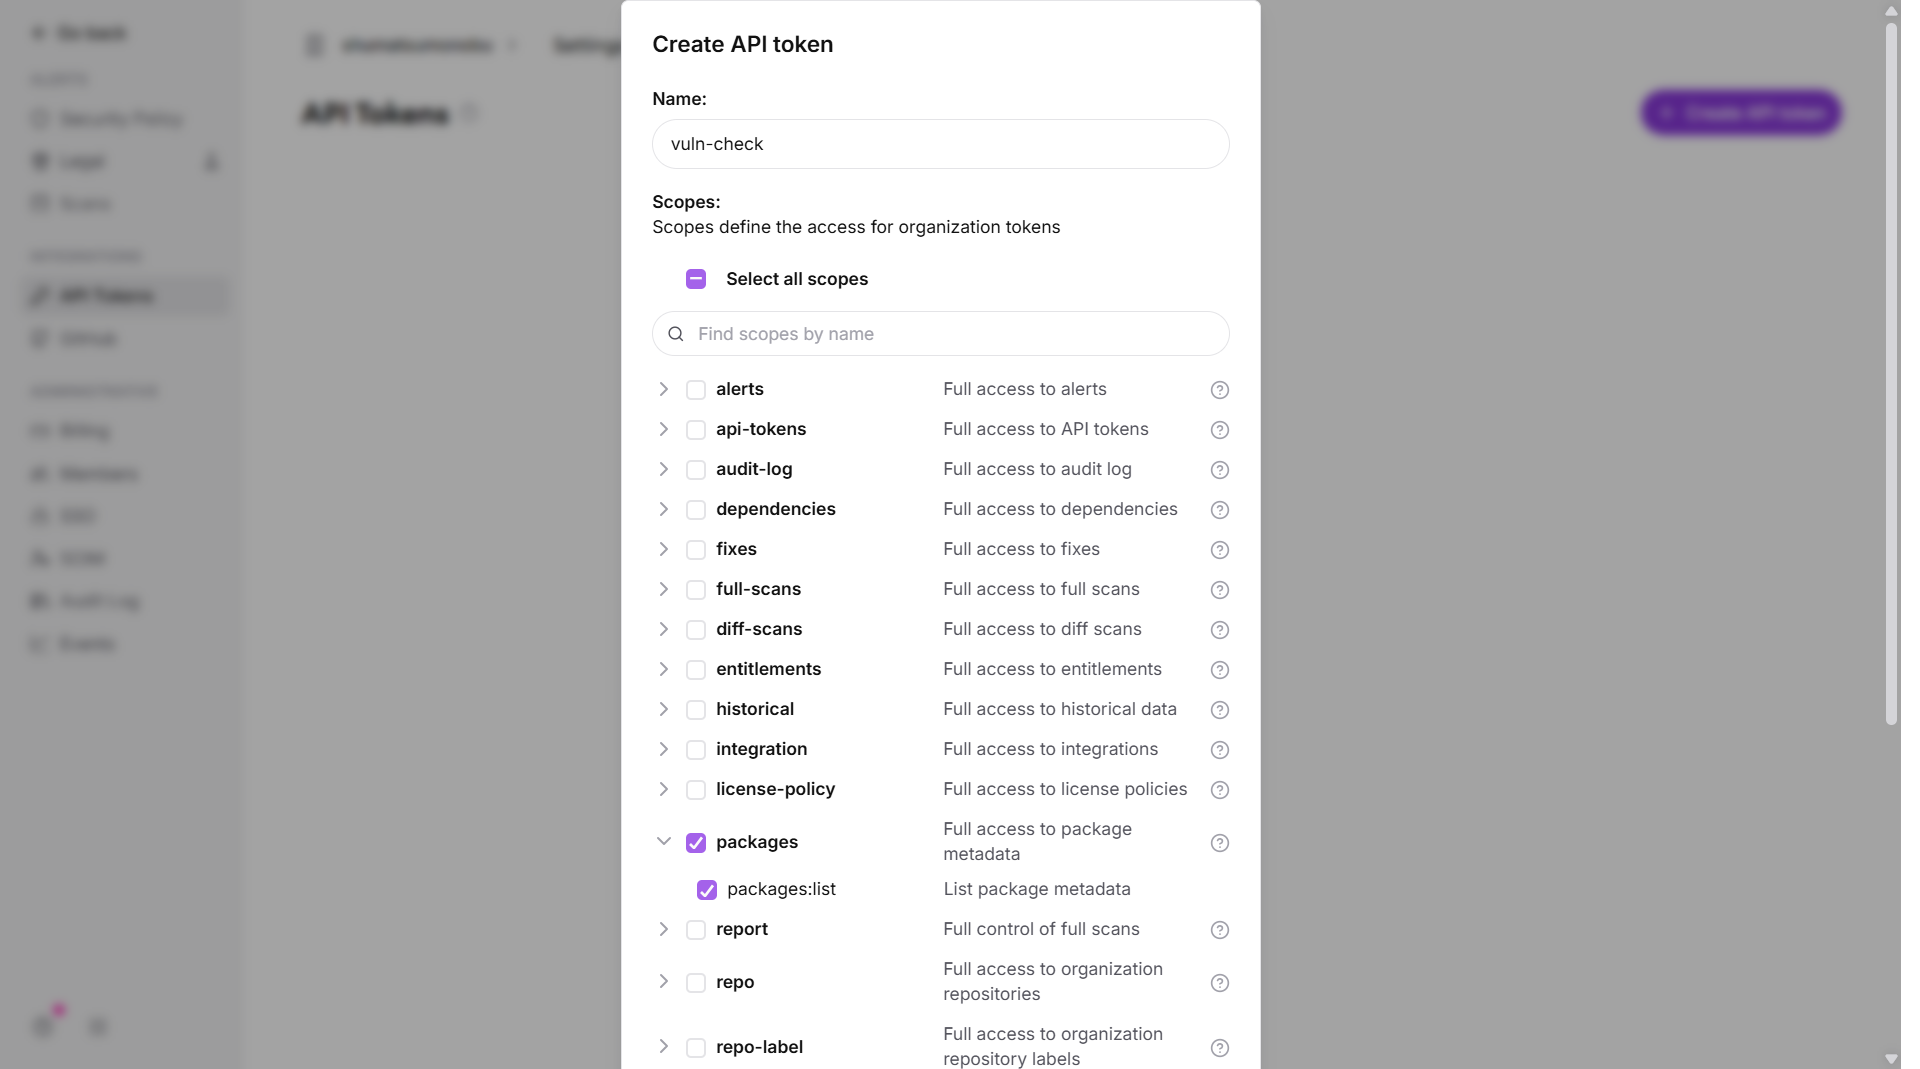Collapse the packages scope row
Viewport: 1920px width, 1069px height.
tap(663, 842)
